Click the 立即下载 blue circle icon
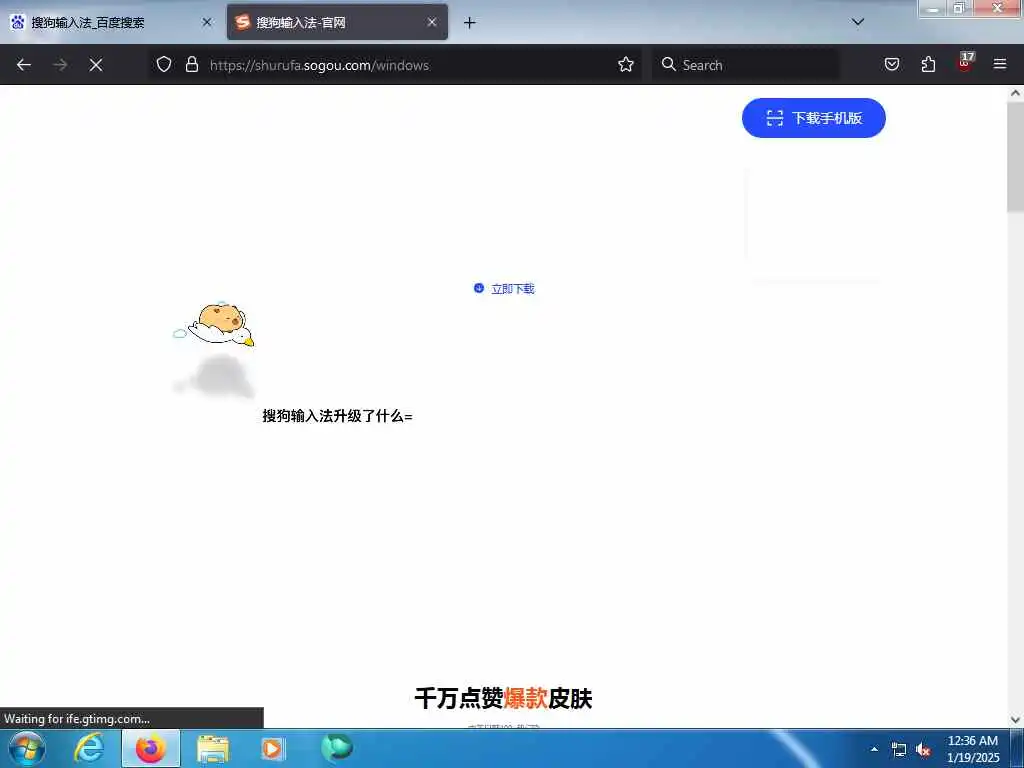The image size is (1024, 768). [479, 288]
